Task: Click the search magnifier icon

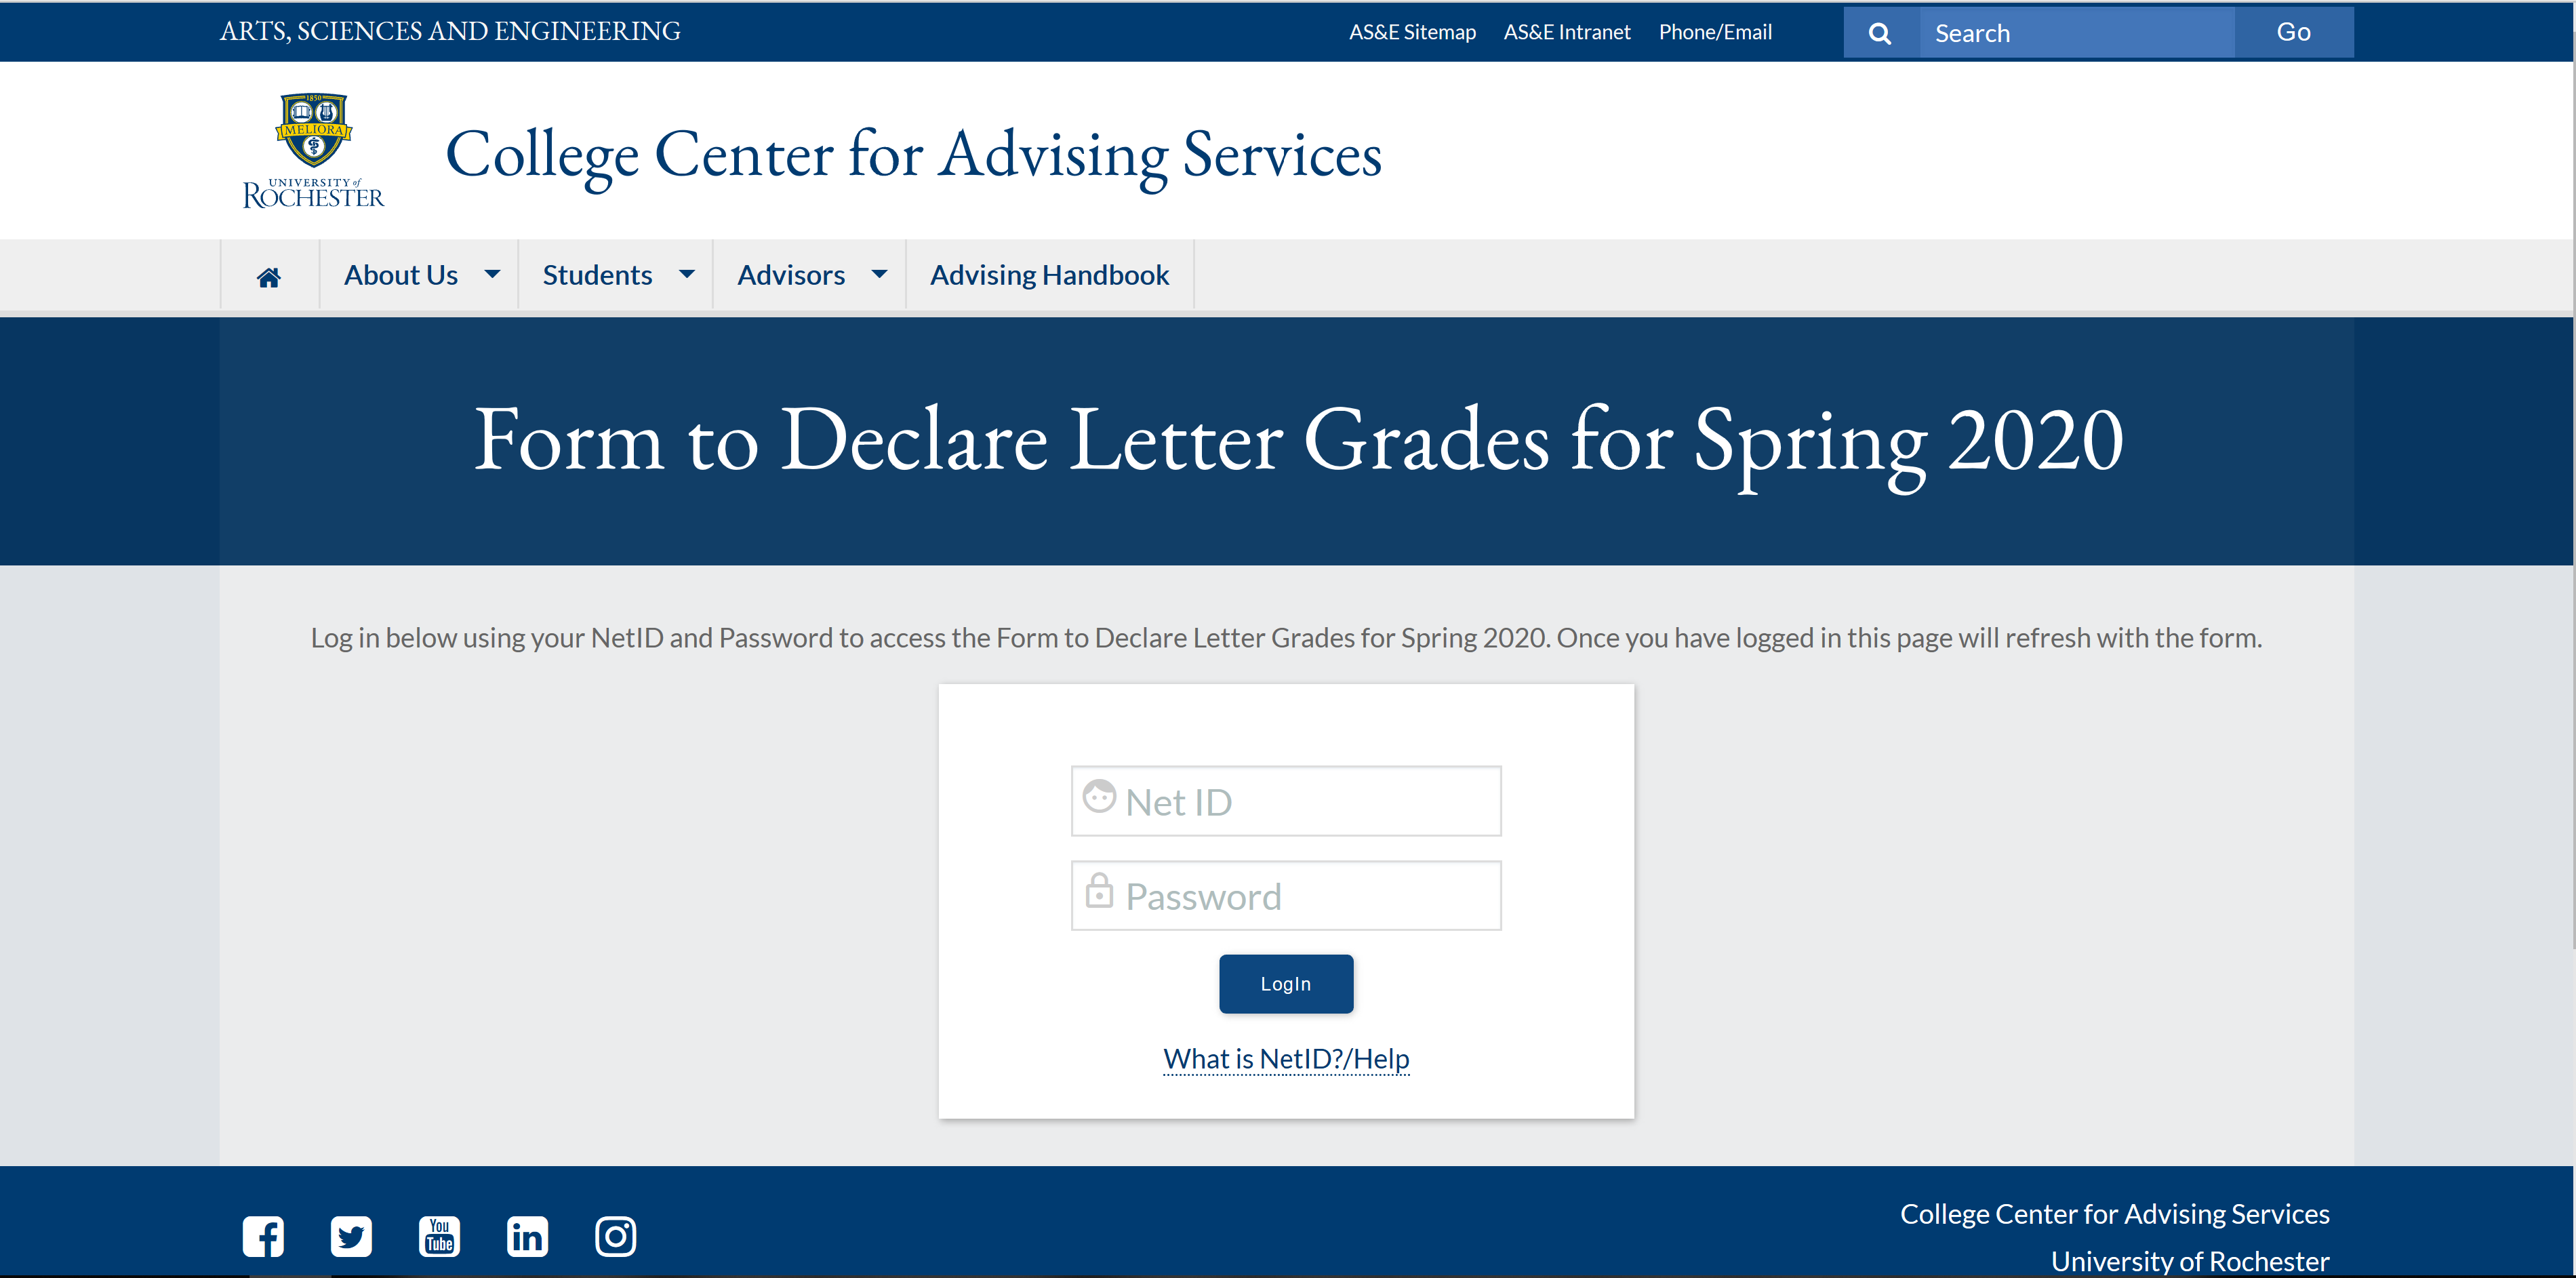Action: click(1880, 33)
